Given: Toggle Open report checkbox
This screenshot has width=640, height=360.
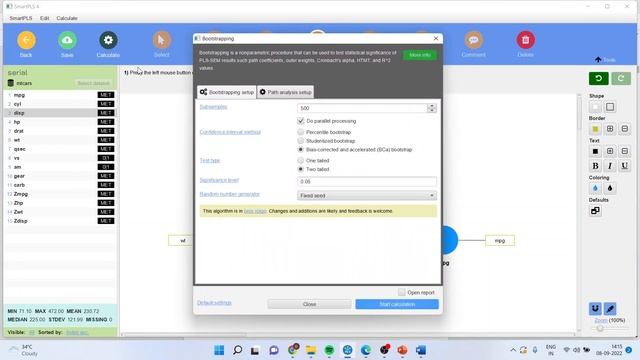Looking at the screenshot, I should [402, 292].
